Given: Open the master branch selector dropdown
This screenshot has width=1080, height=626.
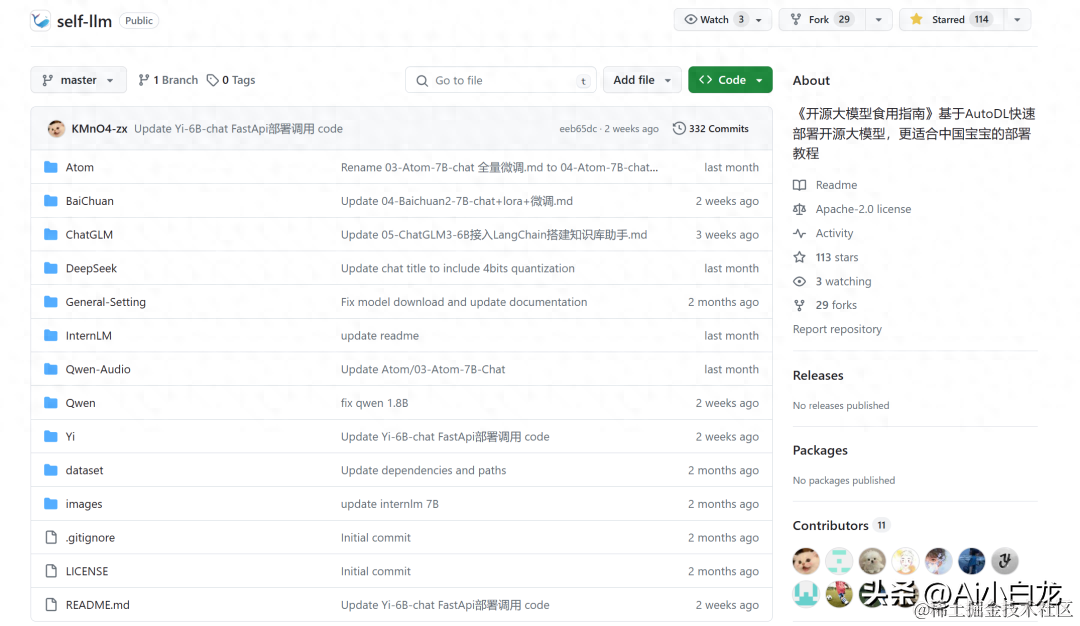Looking at the screenshot, I should point(79,80).
